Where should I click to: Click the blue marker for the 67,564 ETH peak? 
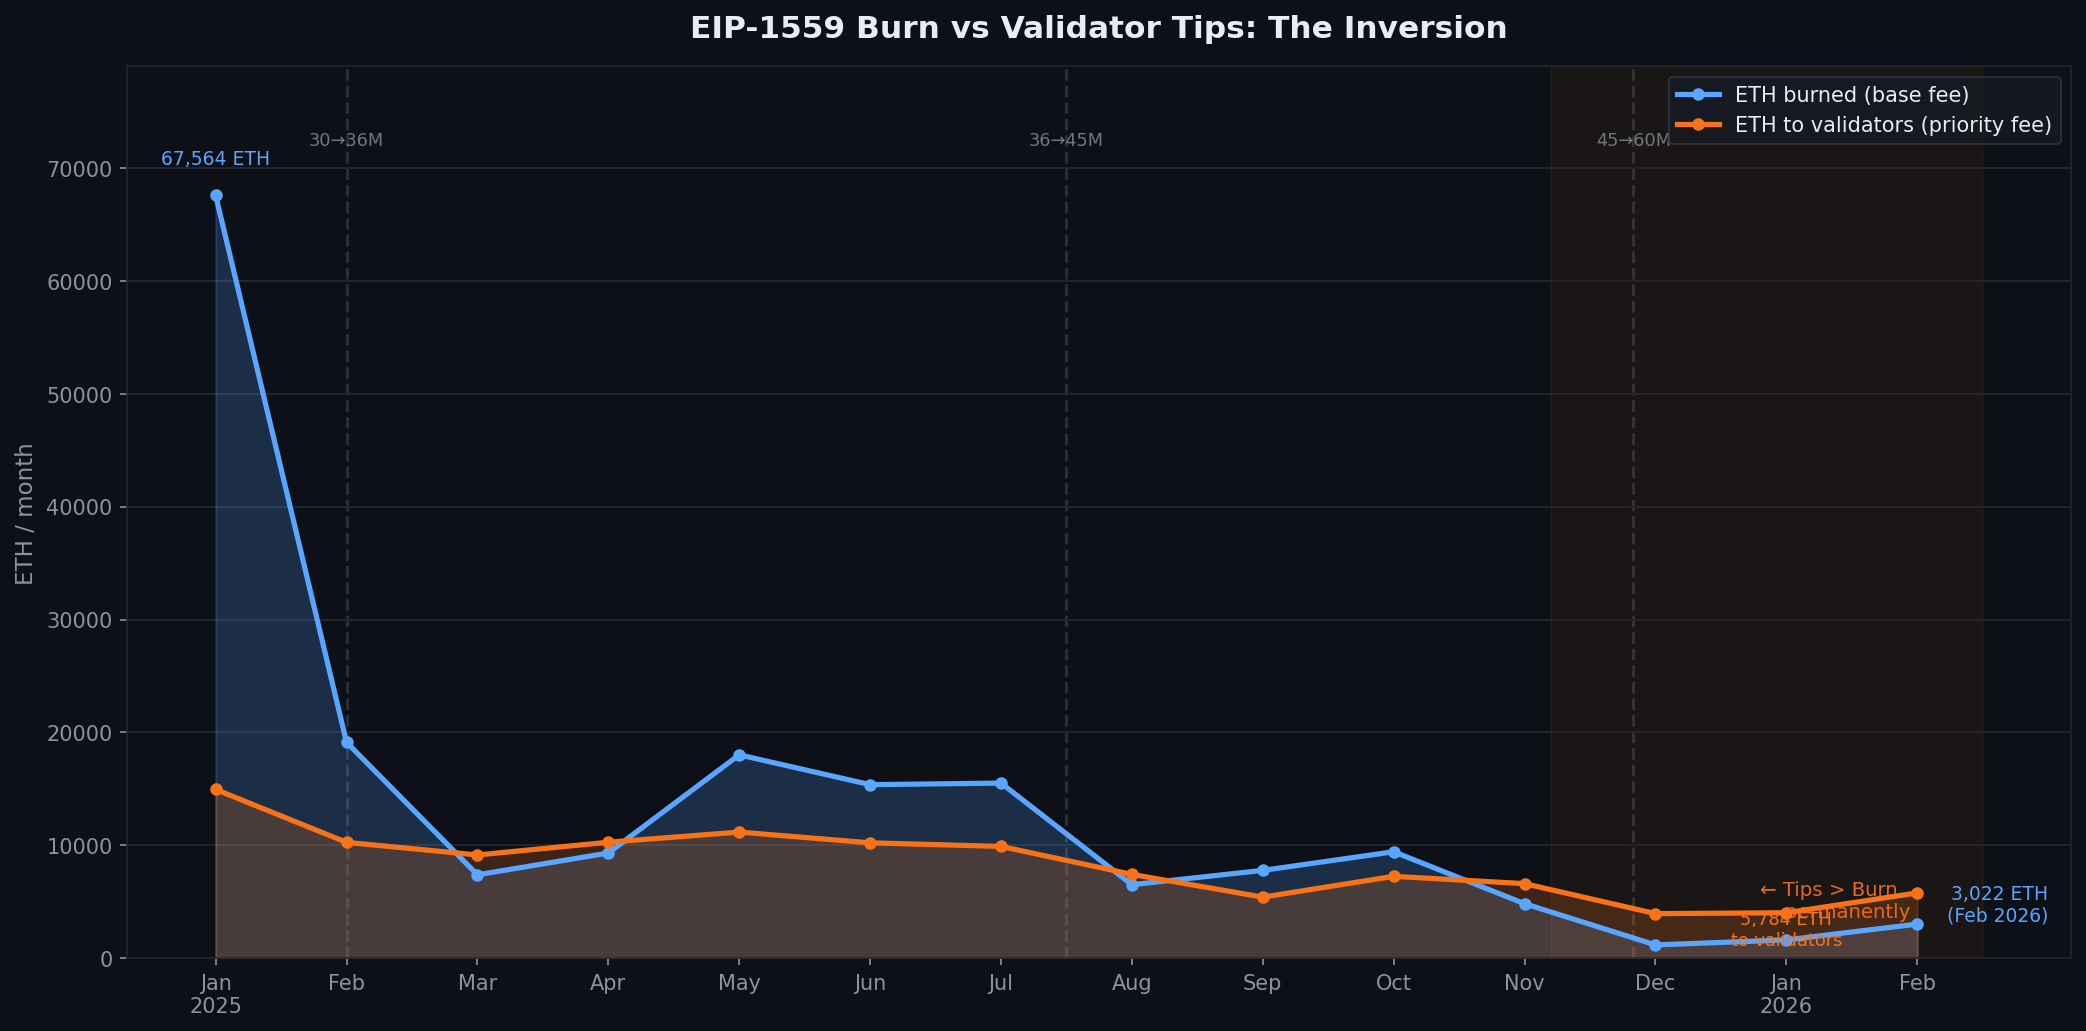click(x=215, y=195)
